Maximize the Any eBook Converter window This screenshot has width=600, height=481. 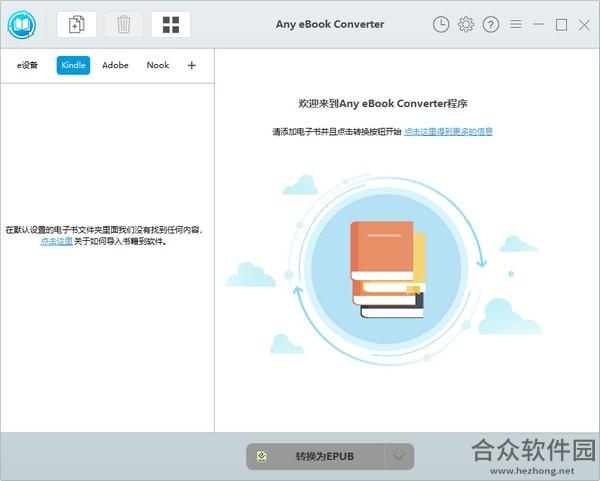click(561, 25)
